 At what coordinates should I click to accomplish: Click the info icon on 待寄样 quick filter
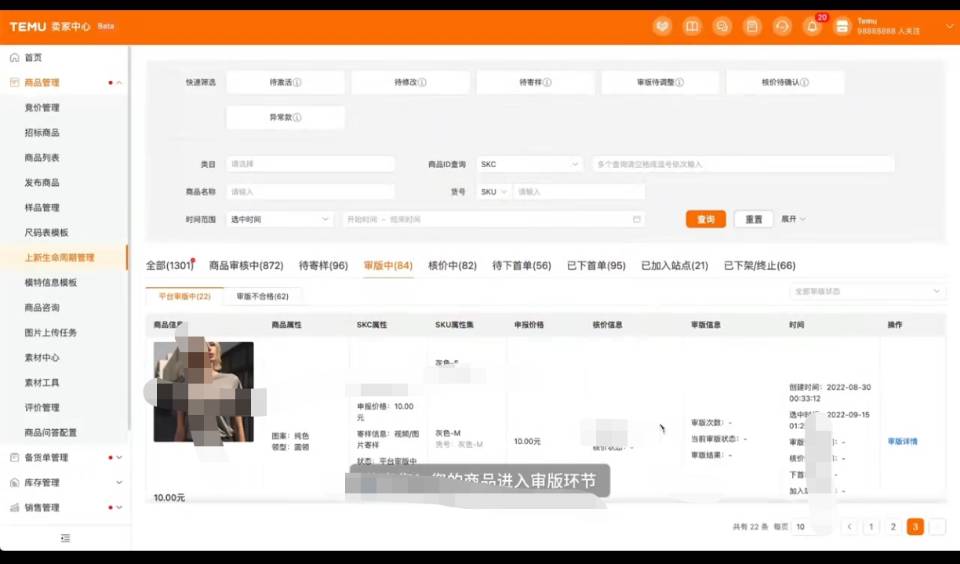coord(547,82)
